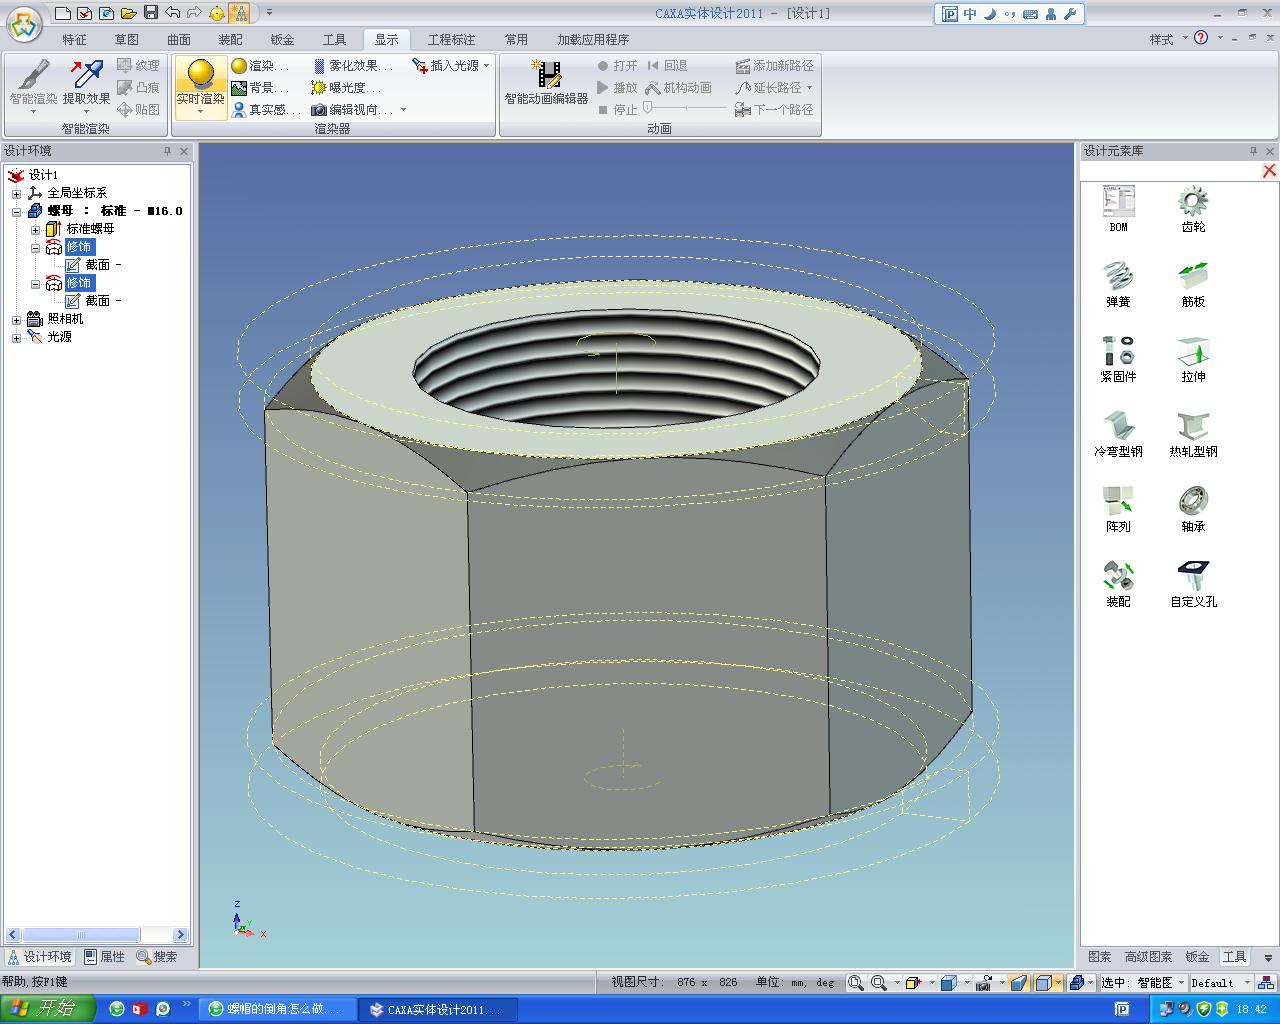1280x1024 pixels.
Task: Select 弹簧 spring tool in library
Action: [1118, 284]
